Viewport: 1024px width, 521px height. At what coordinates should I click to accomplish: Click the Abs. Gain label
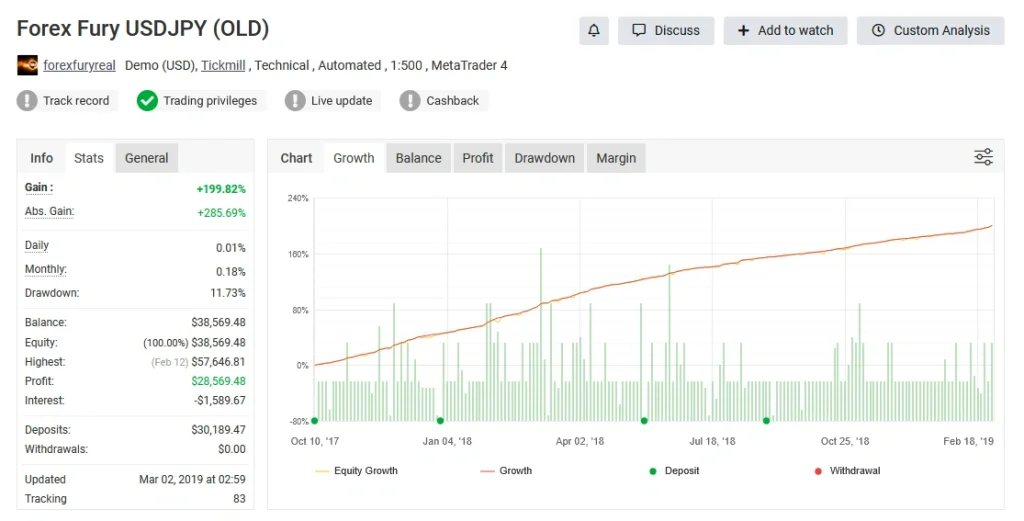(x=50, y=212)
